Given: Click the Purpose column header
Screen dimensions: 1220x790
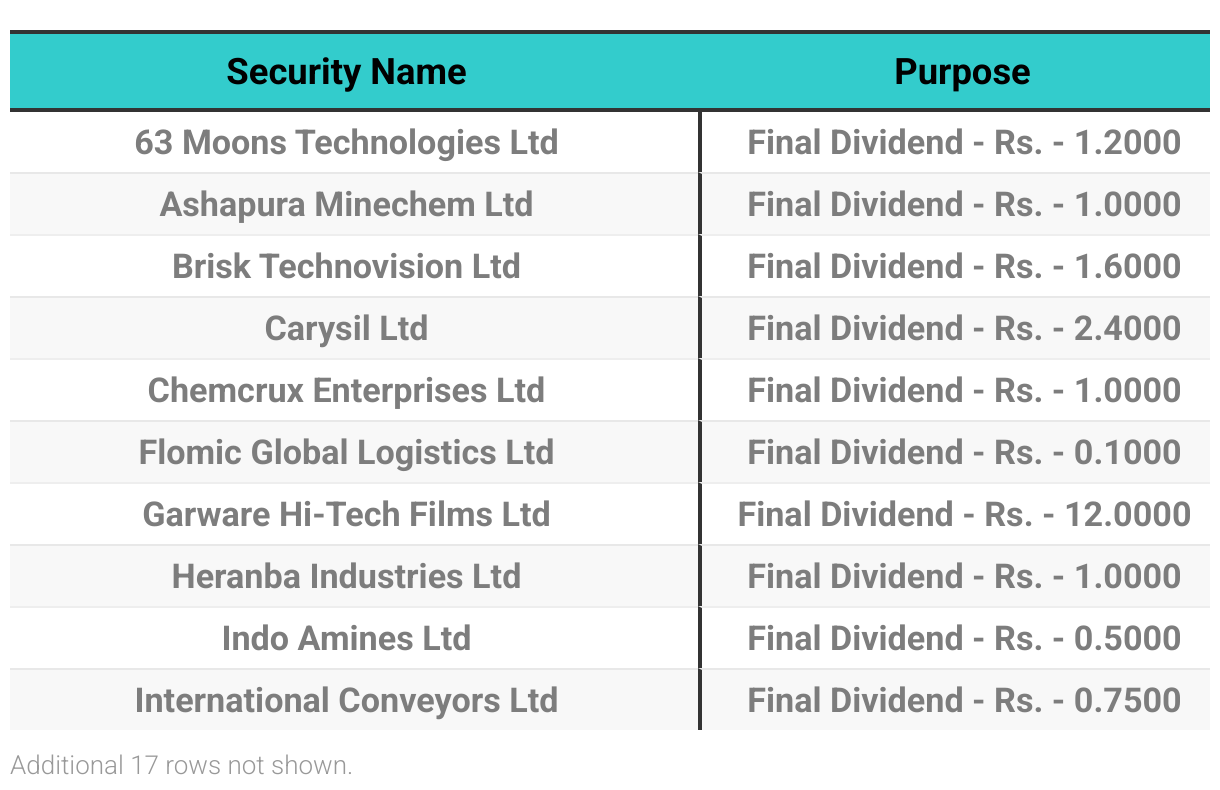Looking at the screenshot, I should click(962, 72).
